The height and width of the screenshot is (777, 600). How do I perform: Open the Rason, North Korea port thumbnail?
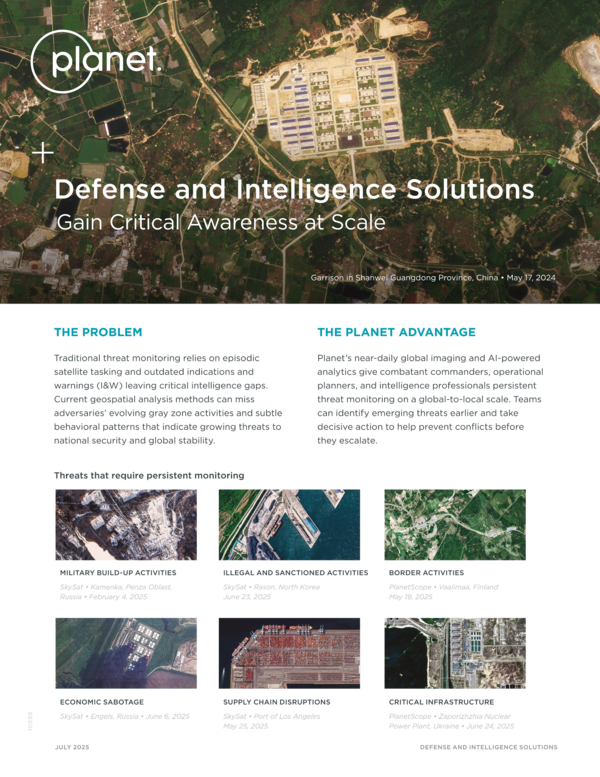289,525
